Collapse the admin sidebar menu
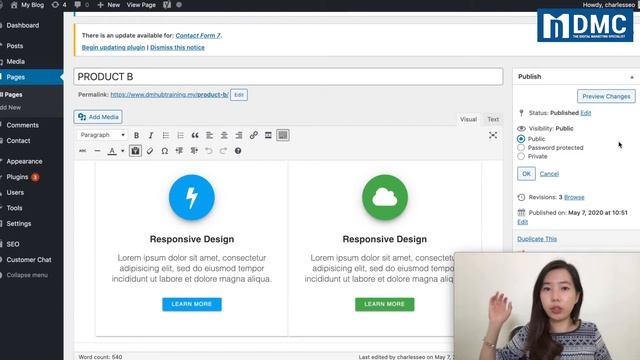Viewport: 640px width, 360px height. [x=27, y=275]
